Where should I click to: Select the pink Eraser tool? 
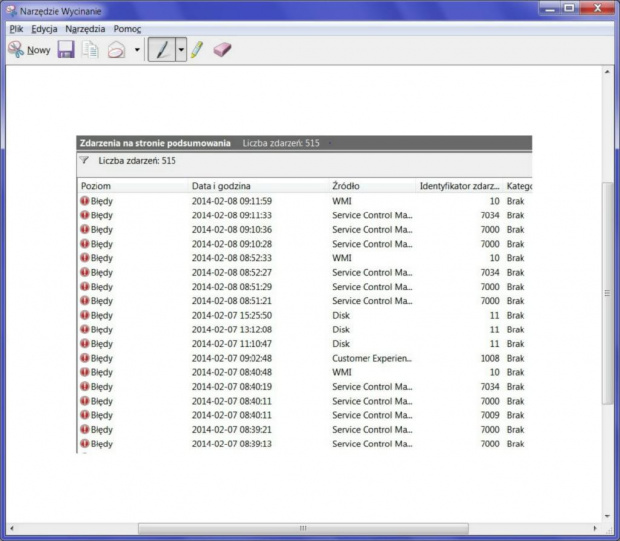pyautogui.click(x=222, y=50)
